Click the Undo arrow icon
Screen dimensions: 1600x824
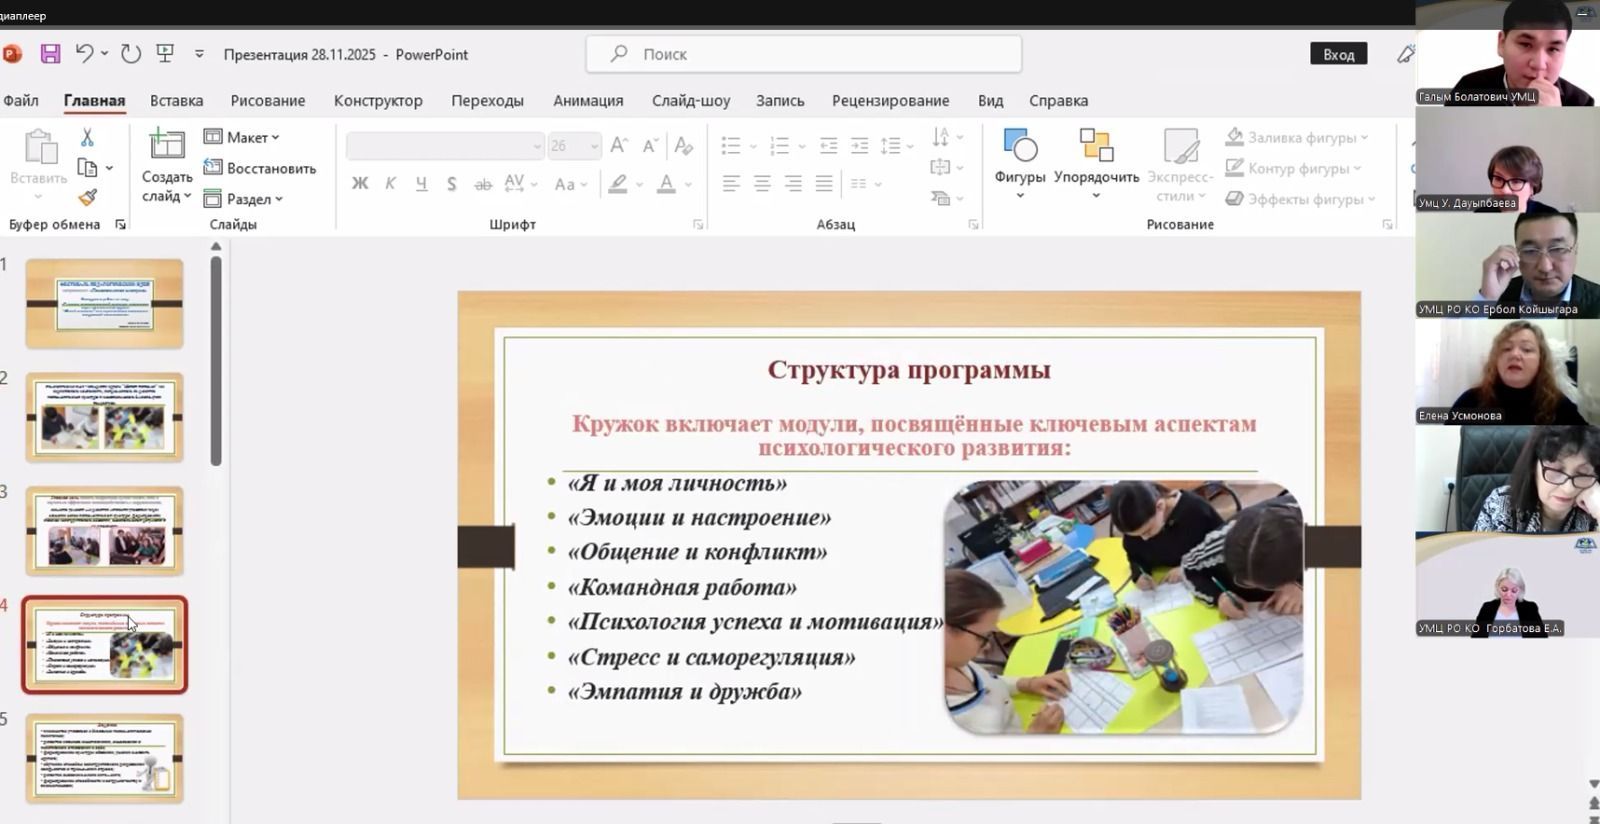coord(84,54)
